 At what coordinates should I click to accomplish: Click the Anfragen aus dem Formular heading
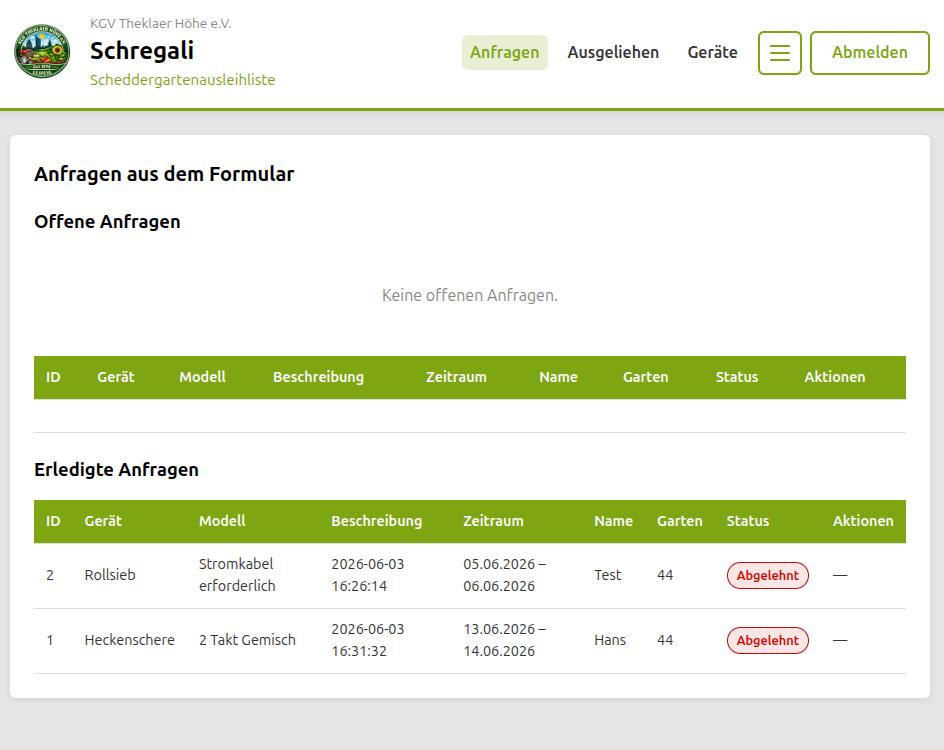point(164,174)
